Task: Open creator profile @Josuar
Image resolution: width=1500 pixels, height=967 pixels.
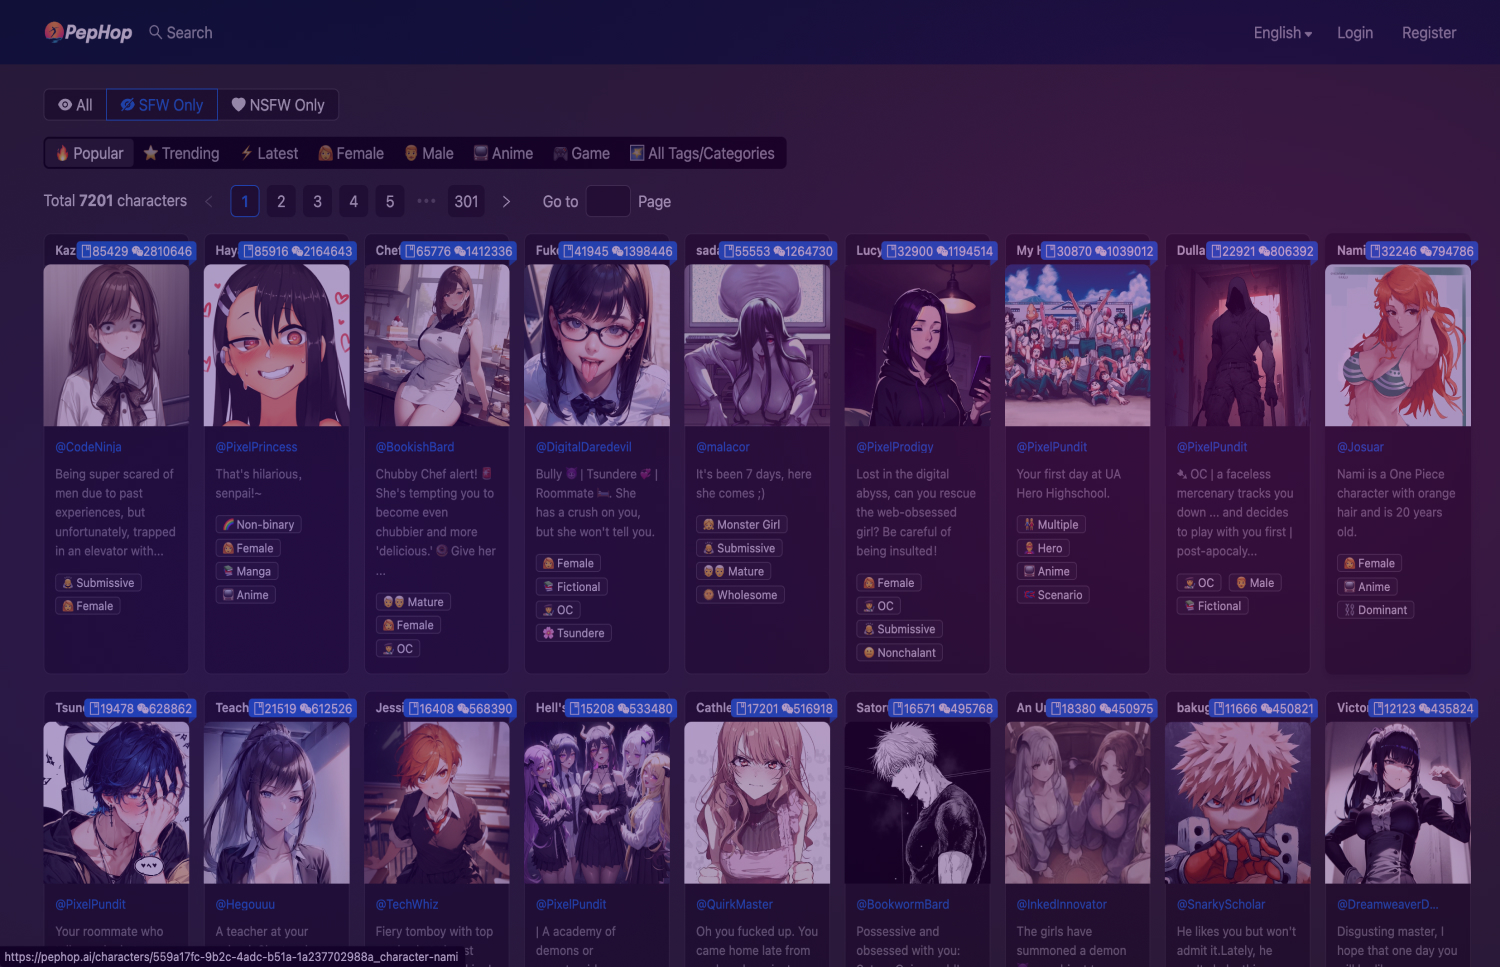Action: pos(1360,447)
